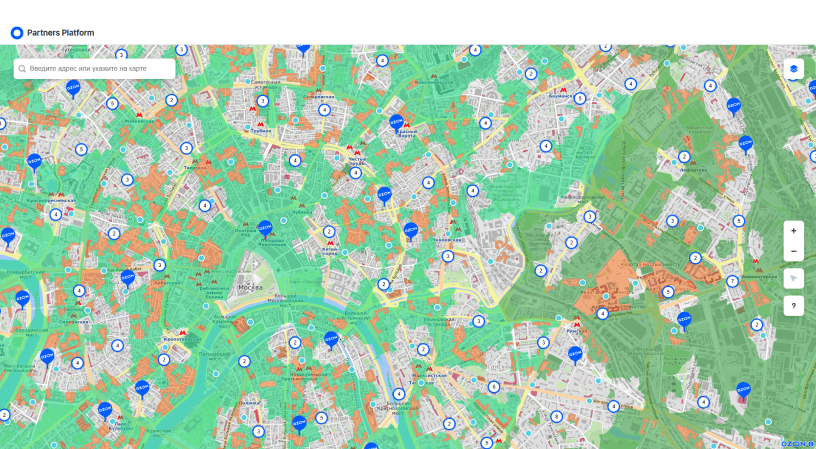Click the Трубная metro station label
The height and width of the screenshot is (449, 816).
pyautogui.click(x=261, y=131)
